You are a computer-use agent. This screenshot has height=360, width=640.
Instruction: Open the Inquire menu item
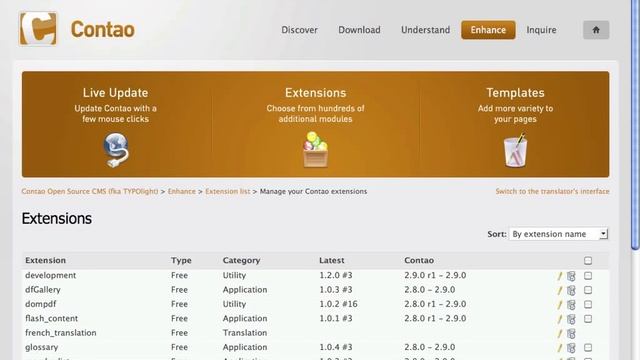[x=541, y=30]
